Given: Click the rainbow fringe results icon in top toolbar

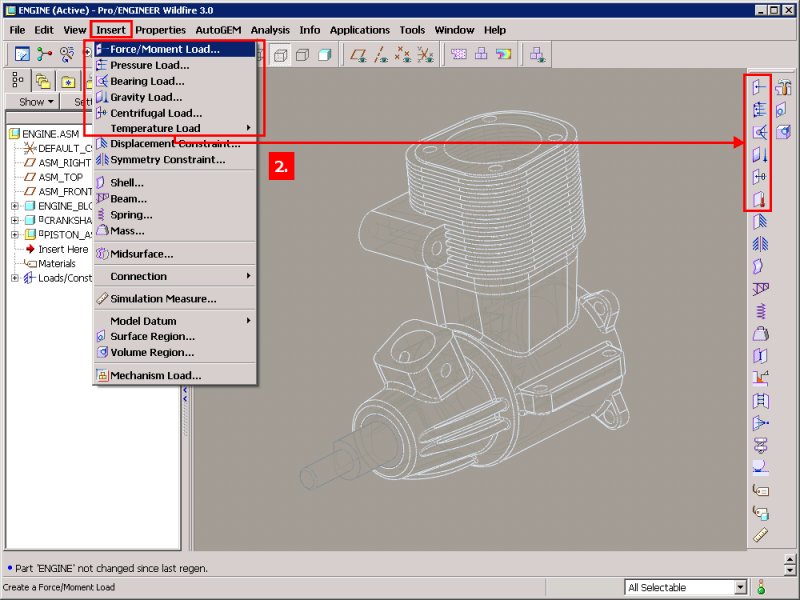Looking at the screenshot, I should [x=503, y=54].
